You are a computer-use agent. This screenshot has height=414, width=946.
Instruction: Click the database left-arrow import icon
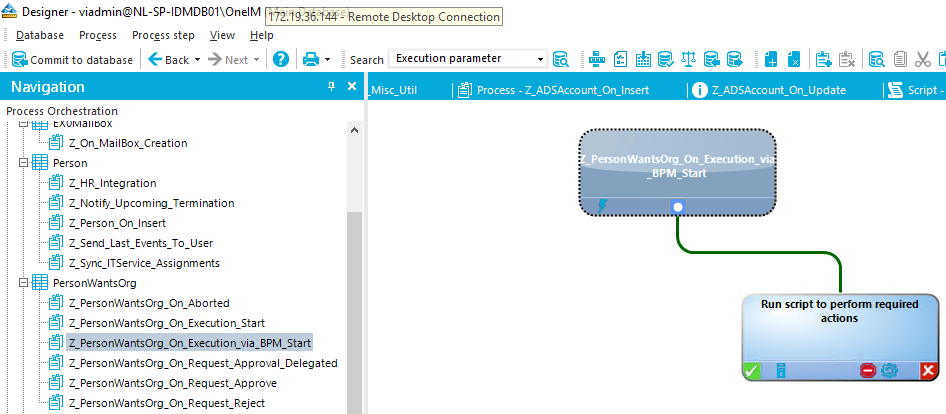pyautogui.click(x=711, y=59)
